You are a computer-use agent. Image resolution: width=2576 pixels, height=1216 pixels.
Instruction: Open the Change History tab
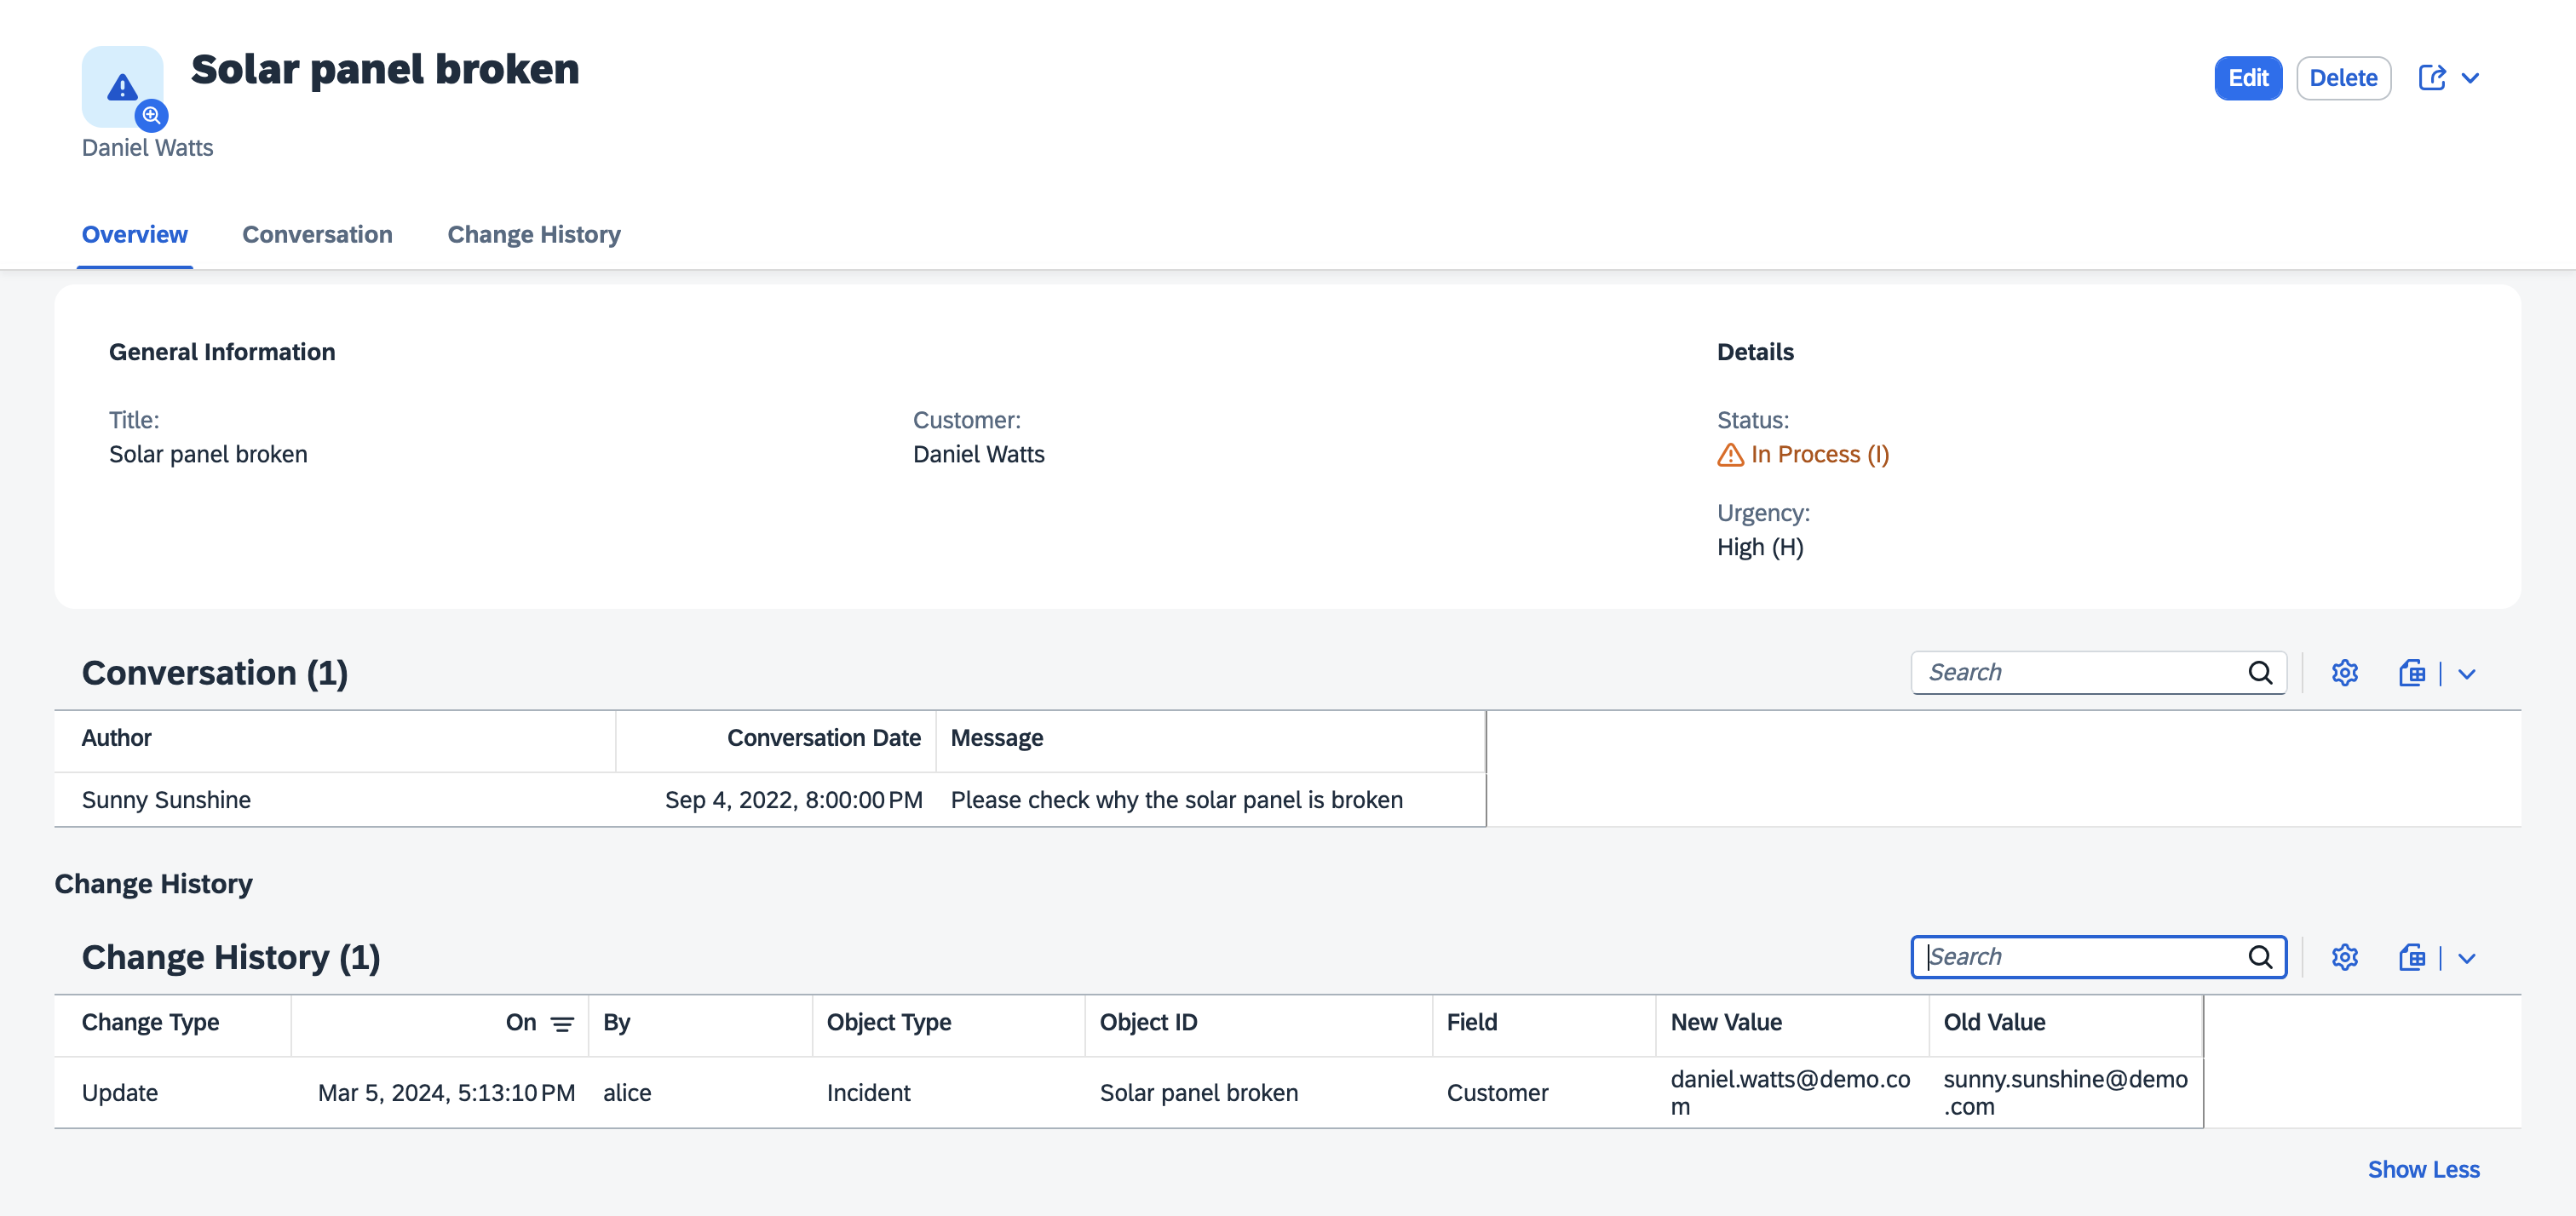click(x=533, y=234)
